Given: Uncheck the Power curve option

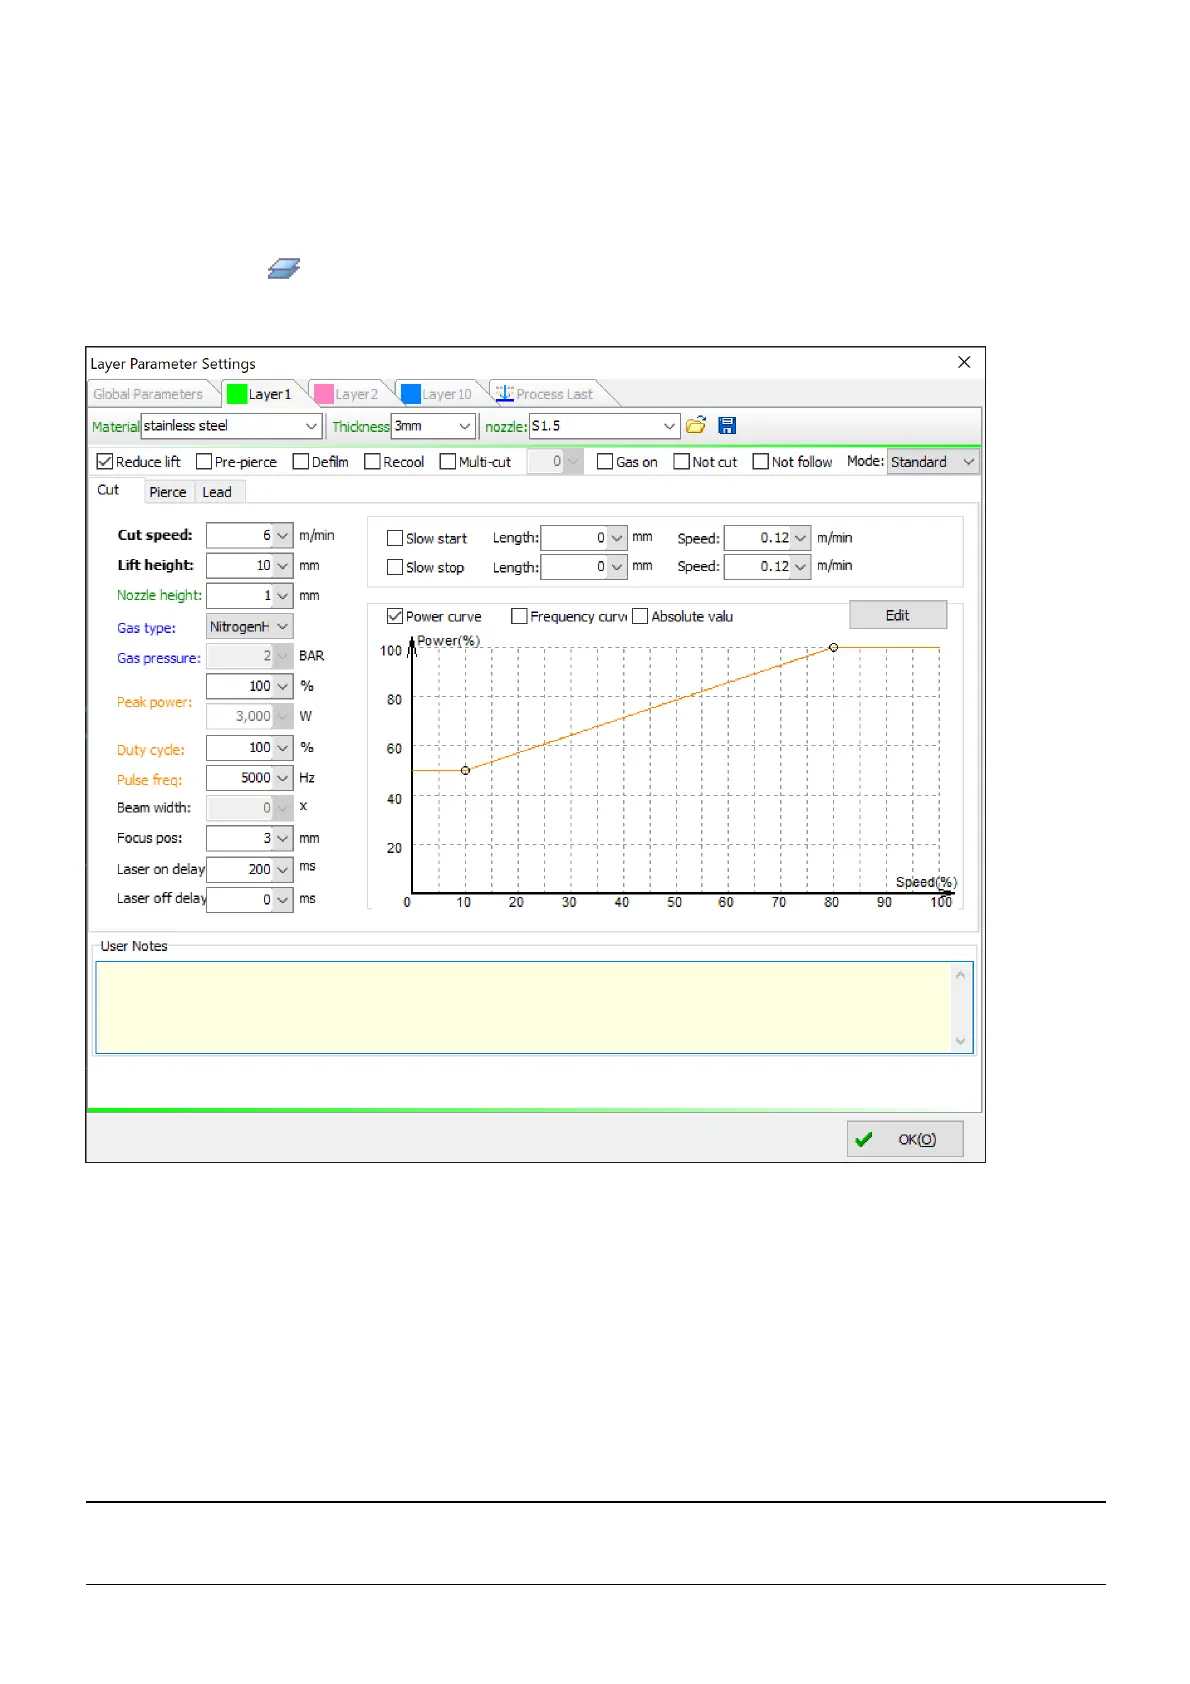Looking at the screenshot, I should [x=395, y=616].
